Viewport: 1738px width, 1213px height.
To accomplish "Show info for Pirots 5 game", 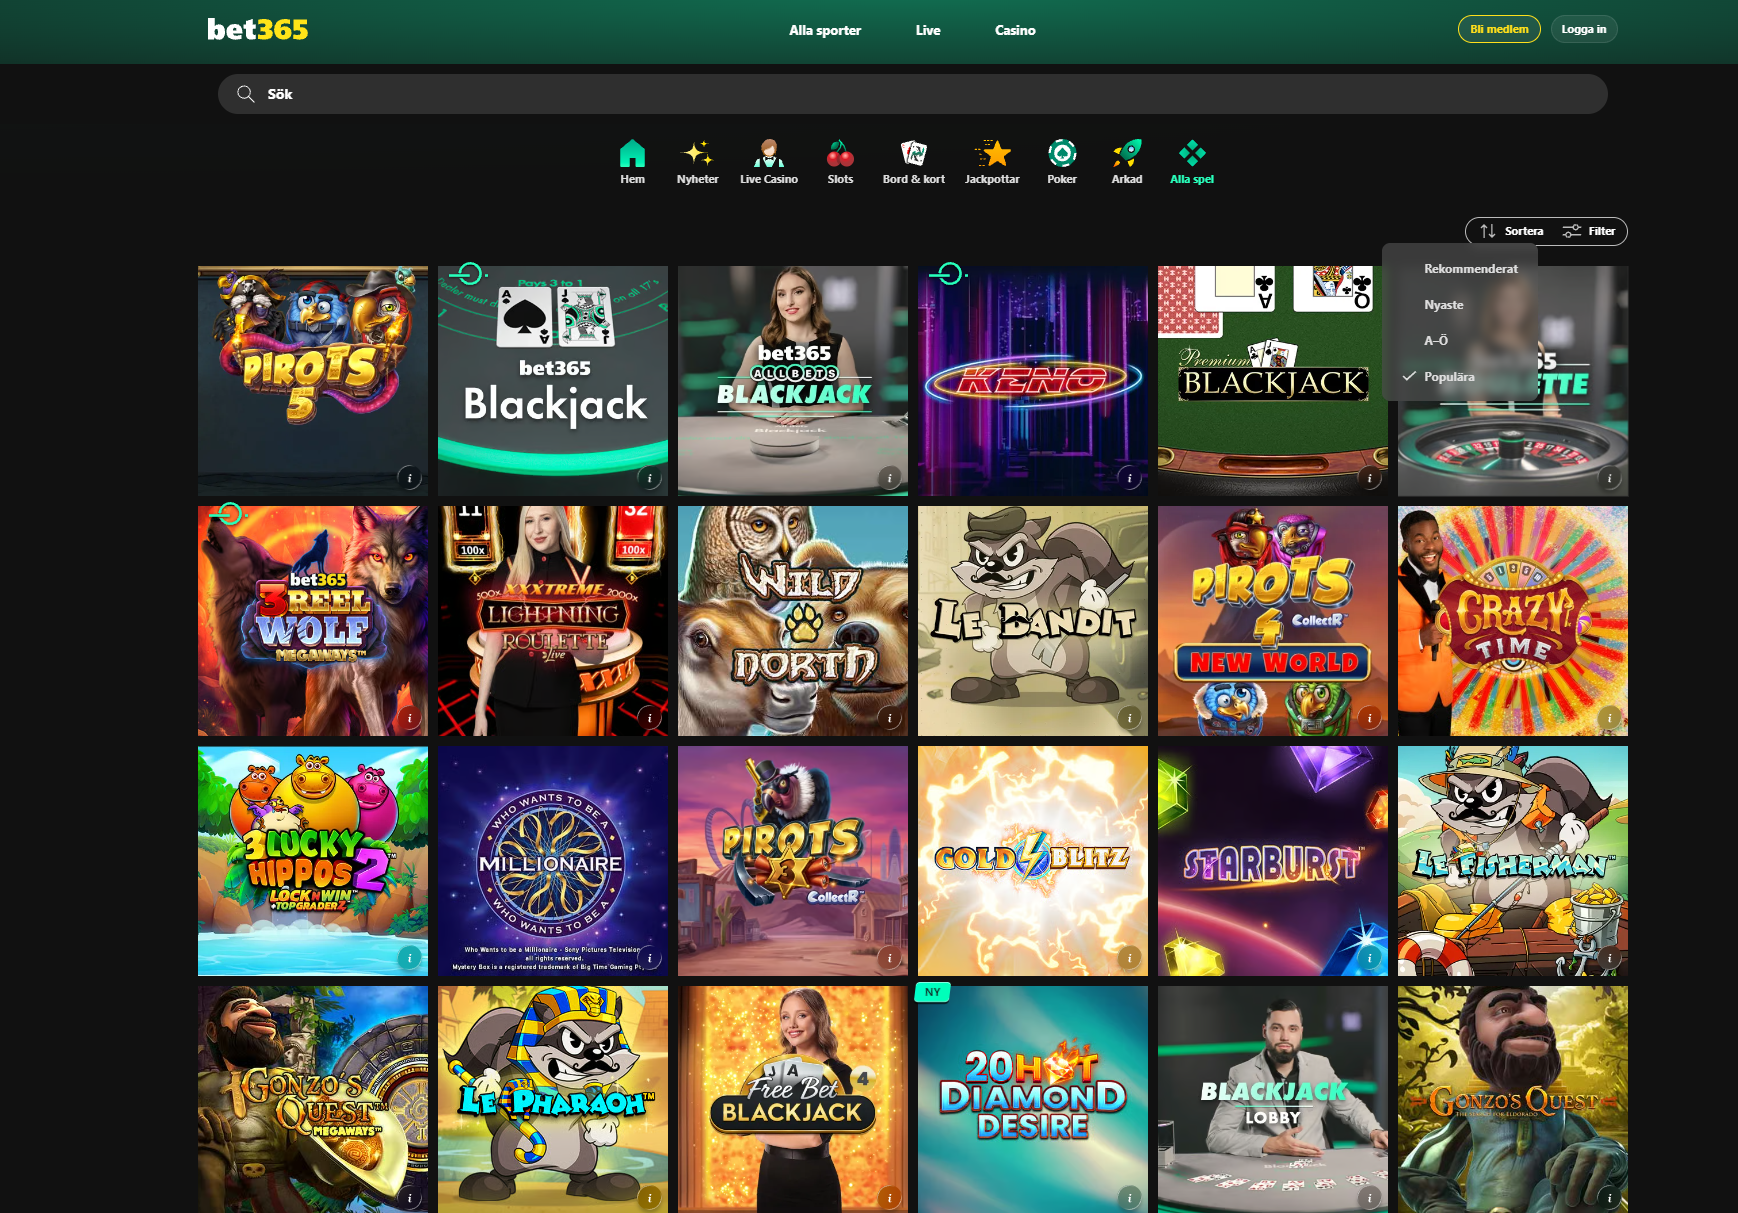I will click(x=409, y=478).
